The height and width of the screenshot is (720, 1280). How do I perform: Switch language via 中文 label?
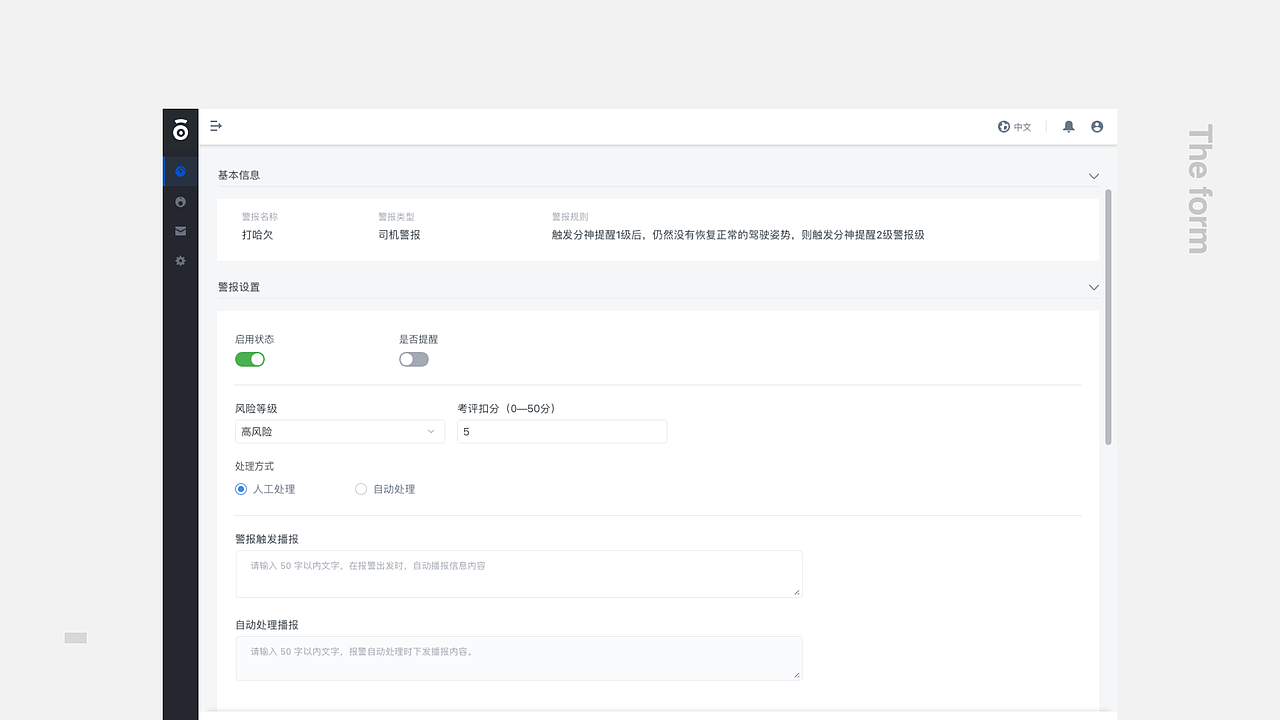coord(1022,127)
